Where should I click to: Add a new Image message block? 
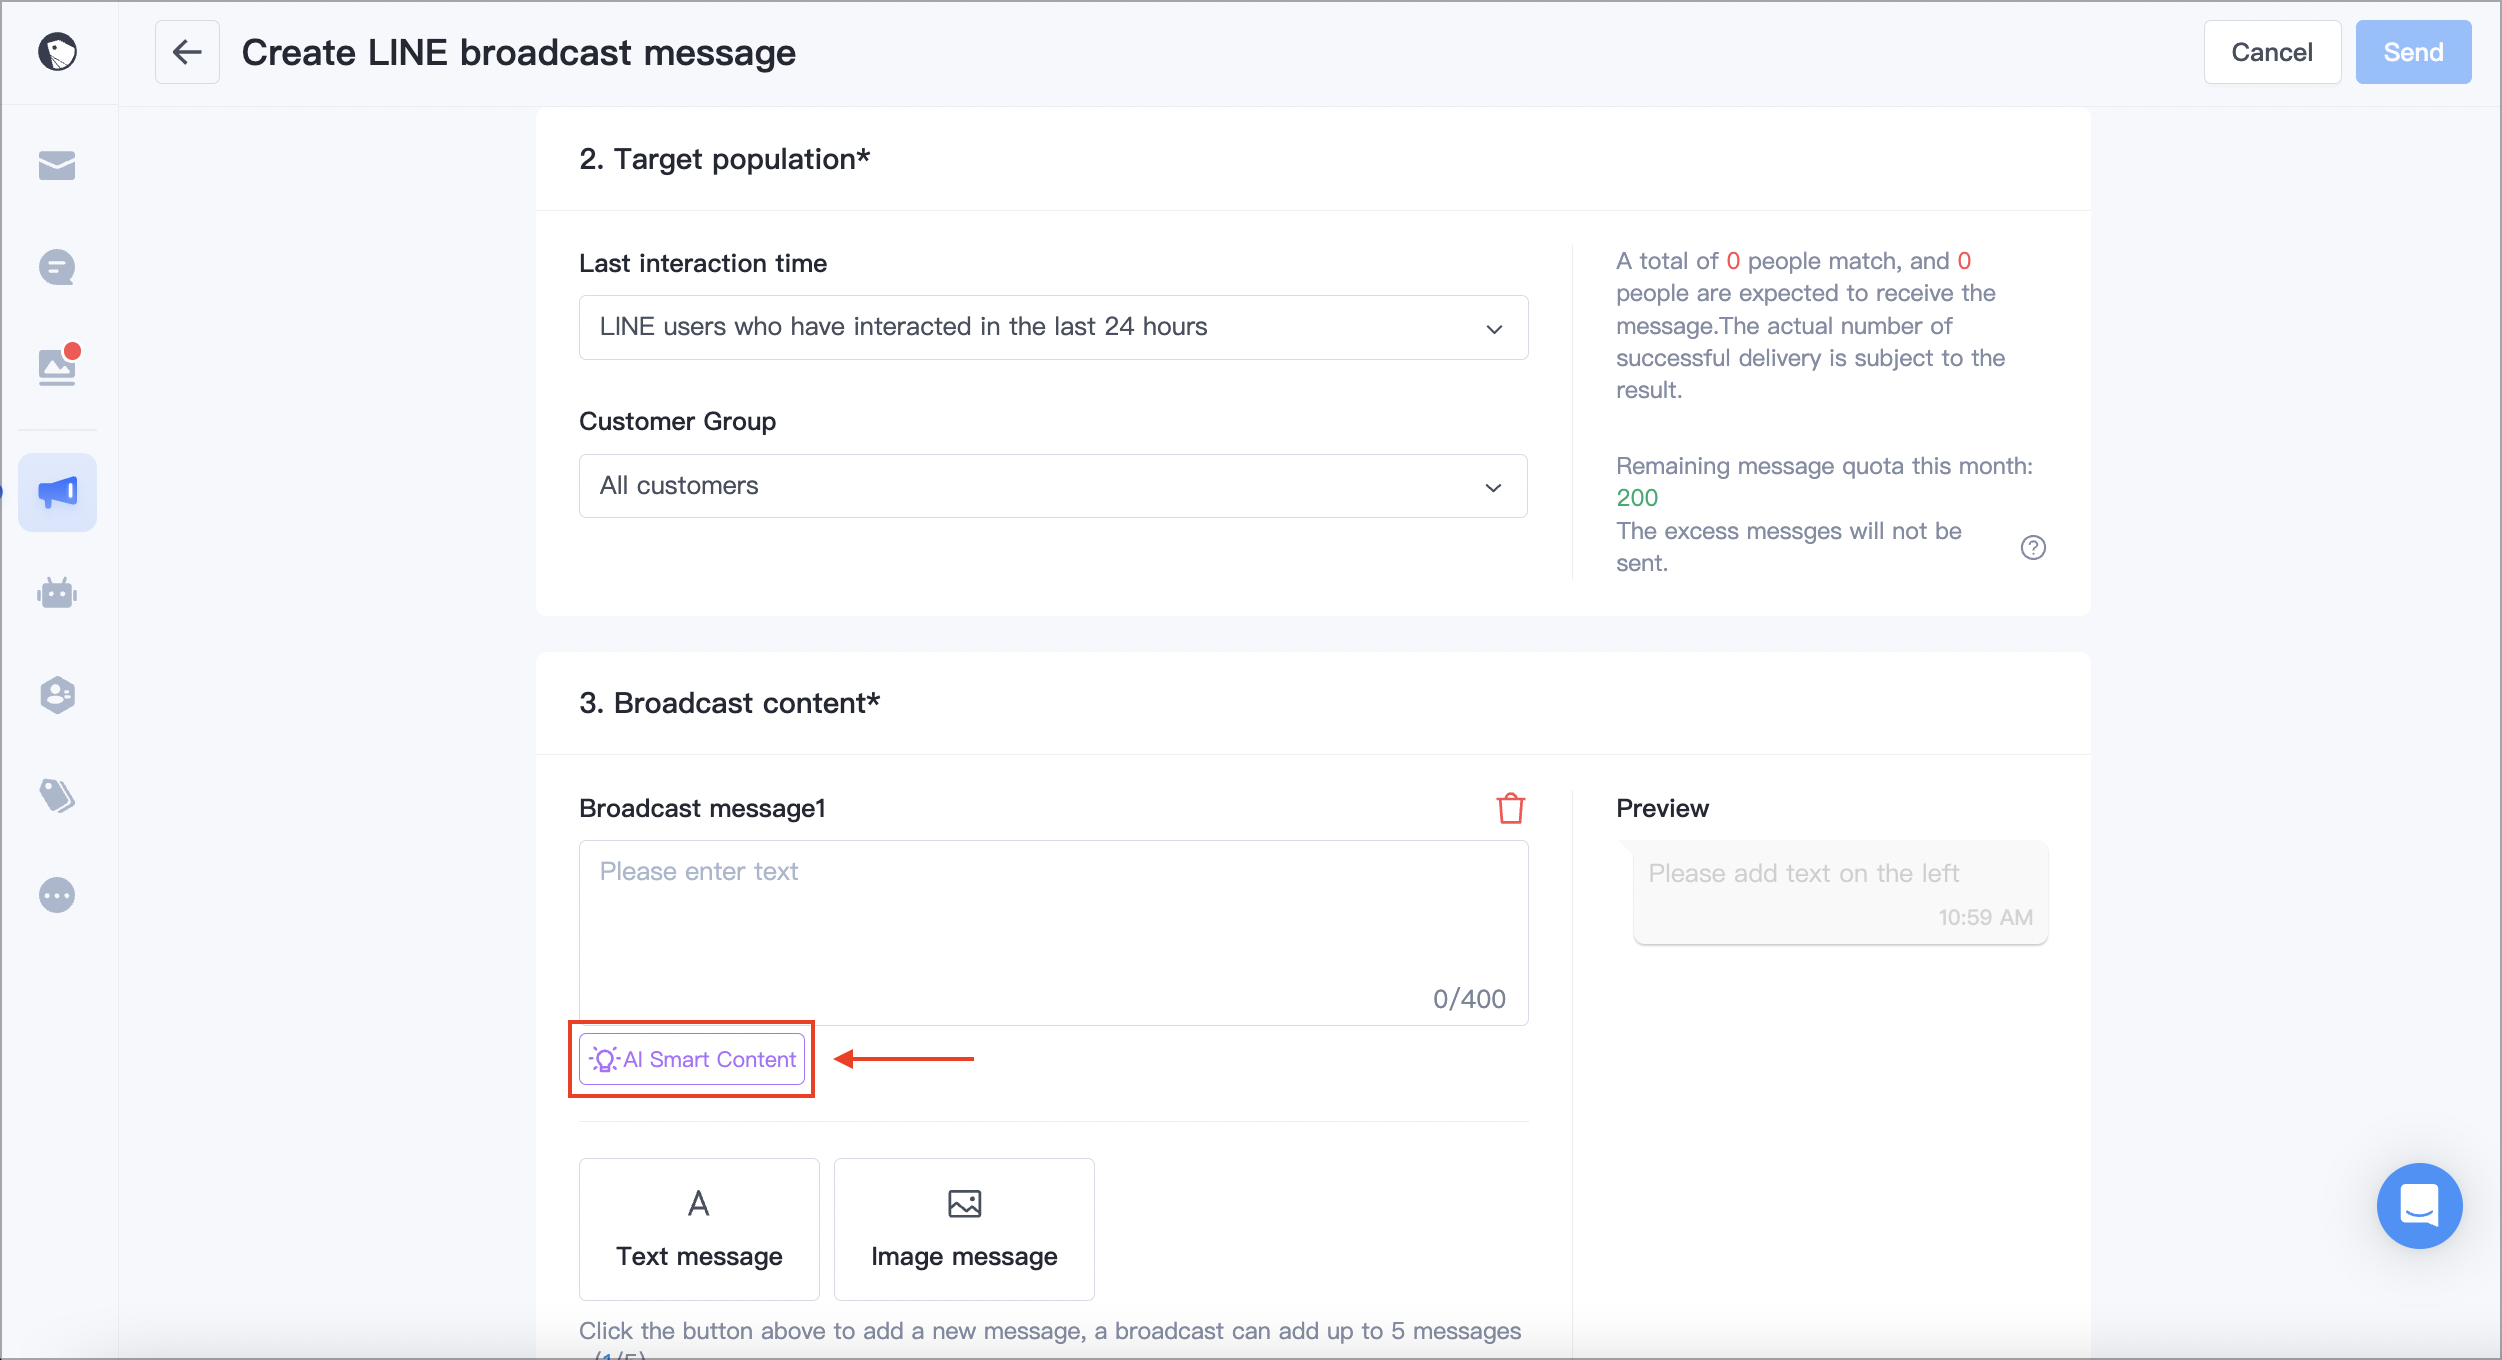pyautogui.click(x=963, y=1228)
